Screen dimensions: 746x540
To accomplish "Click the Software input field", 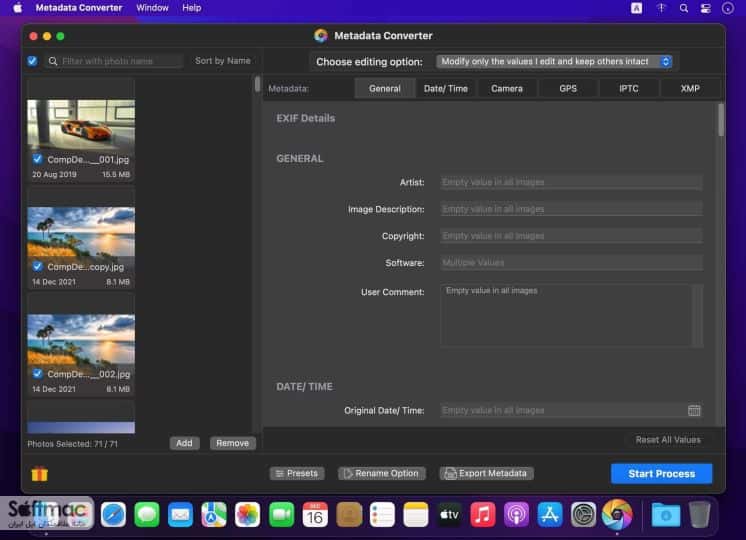I will tap(571, 263).
